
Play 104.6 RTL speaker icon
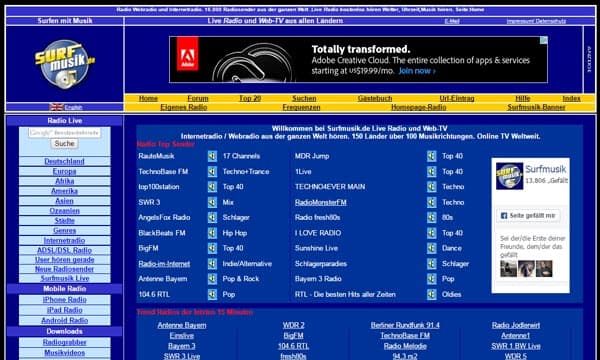(212, 294)
